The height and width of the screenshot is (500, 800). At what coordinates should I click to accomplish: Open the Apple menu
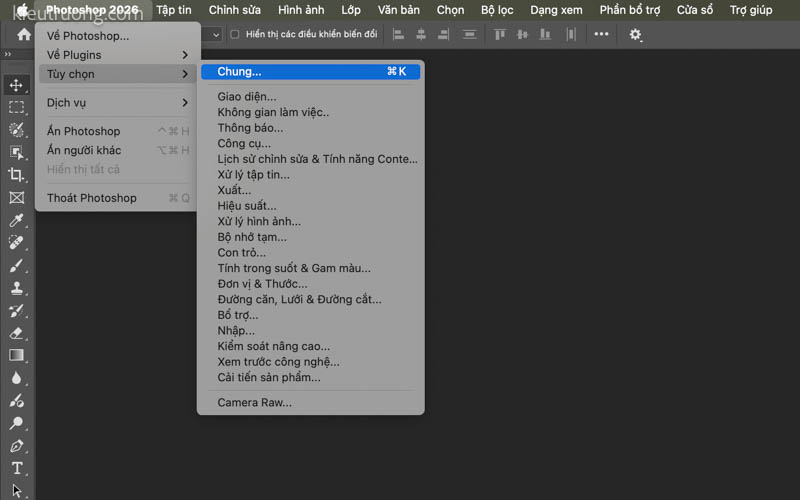click(21, 10)
